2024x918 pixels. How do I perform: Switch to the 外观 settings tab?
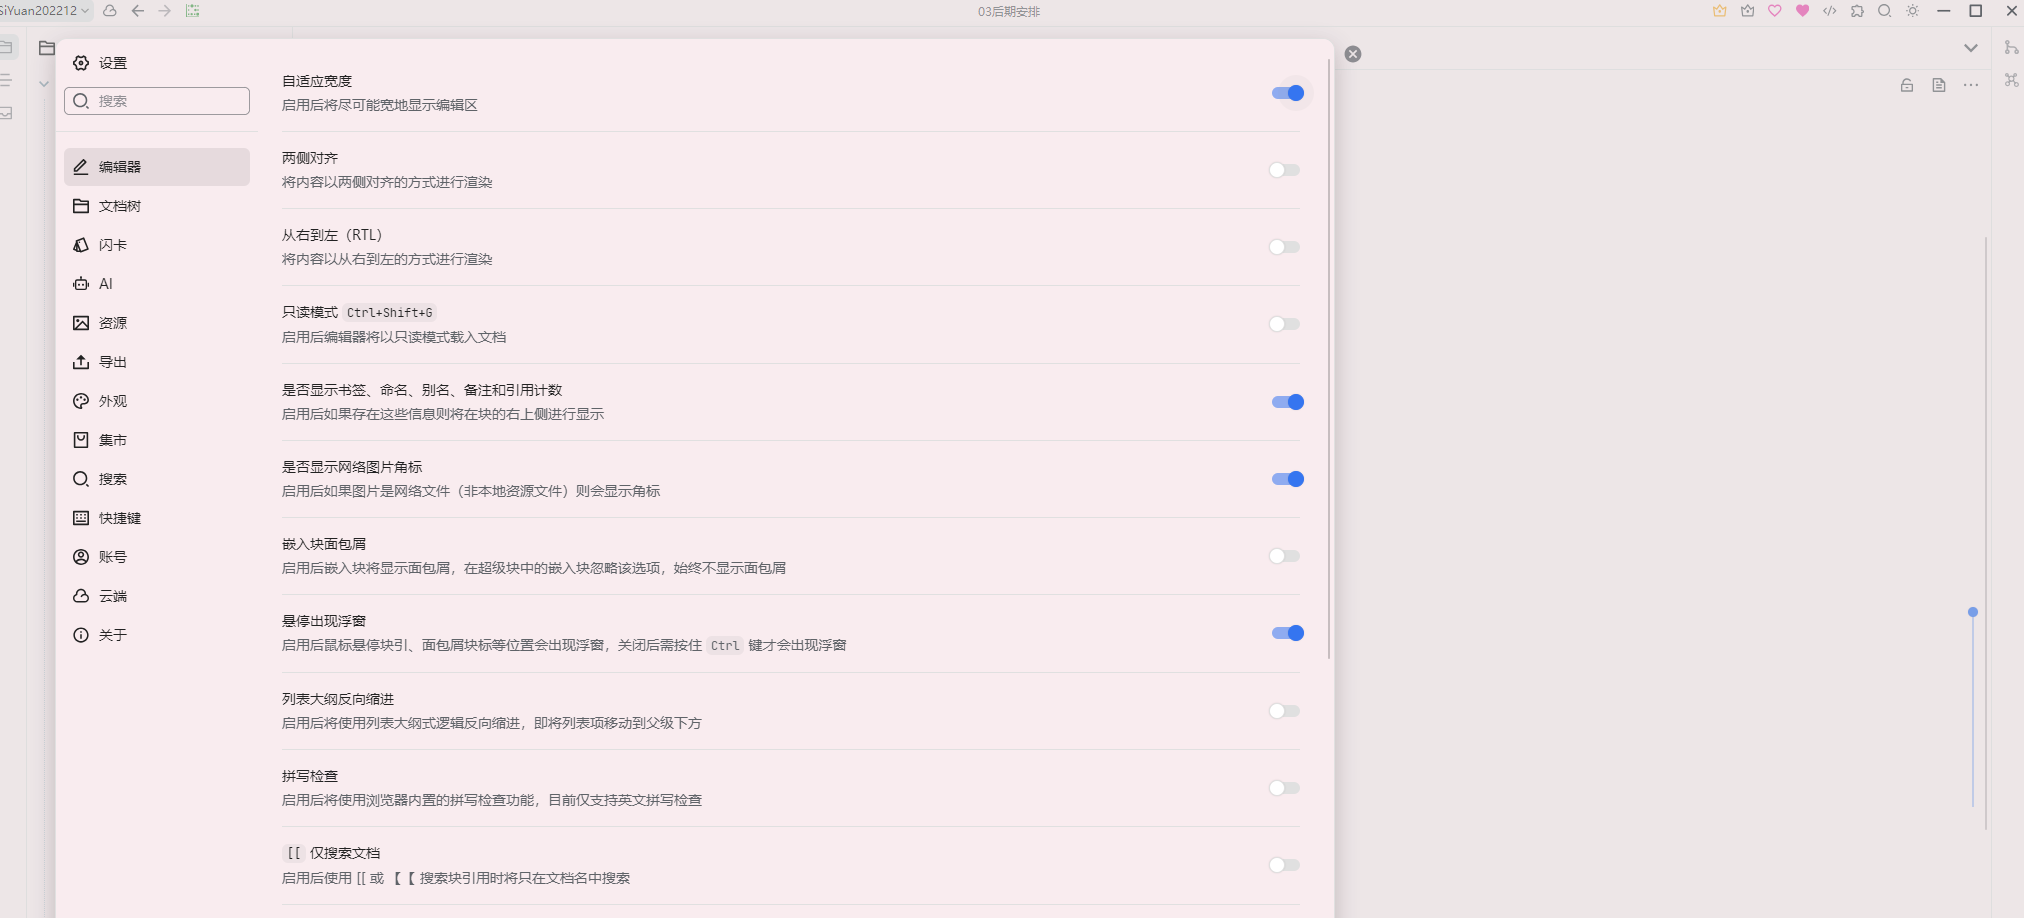157,401
